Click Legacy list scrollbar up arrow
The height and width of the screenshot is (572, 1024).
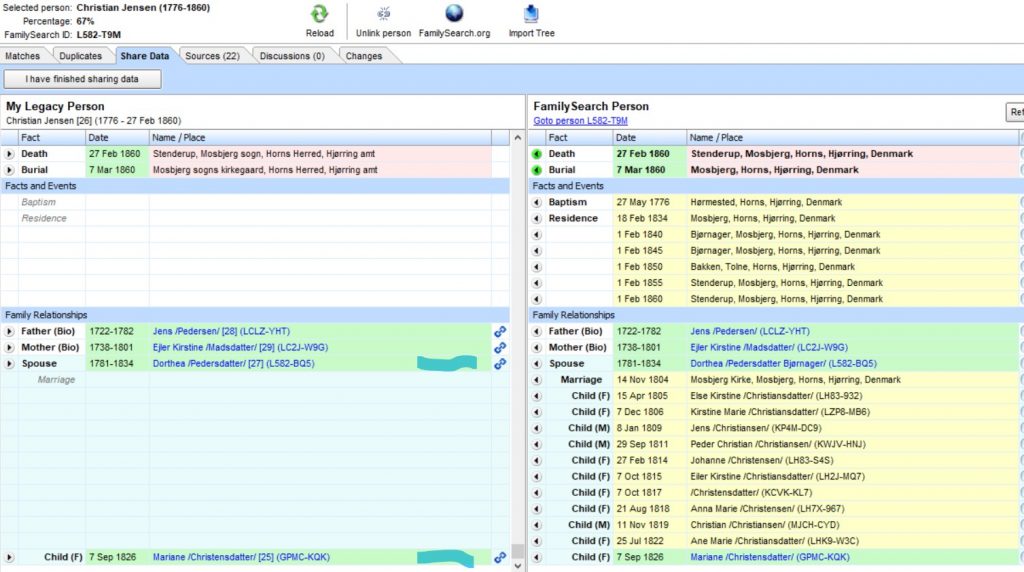517,138
